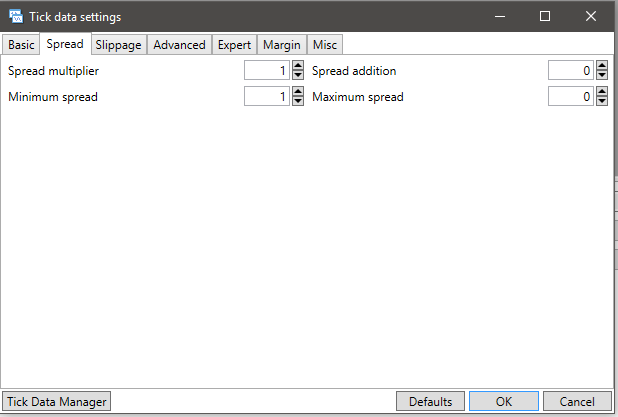618x417 pixels.
Task: Confirm settings with OK button
Action: (504, 401)
